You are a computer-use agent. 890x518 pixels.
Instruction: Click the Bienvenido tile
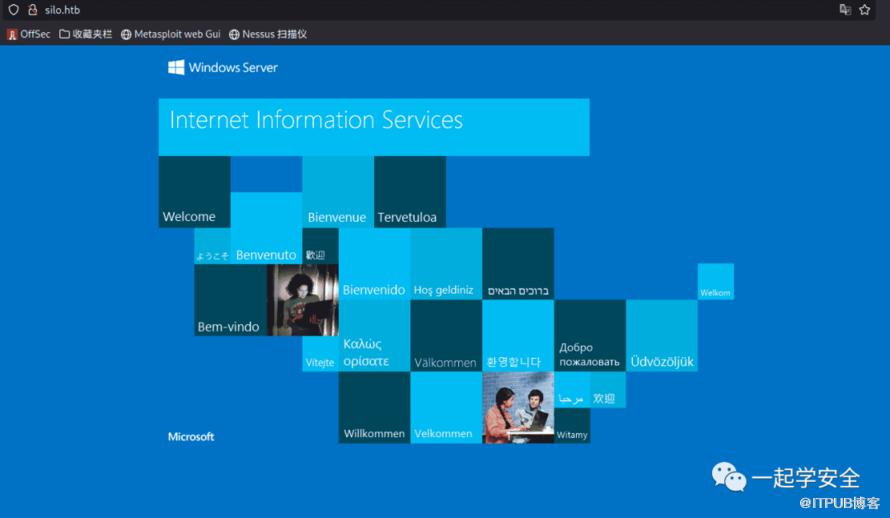tap(374, 264)
